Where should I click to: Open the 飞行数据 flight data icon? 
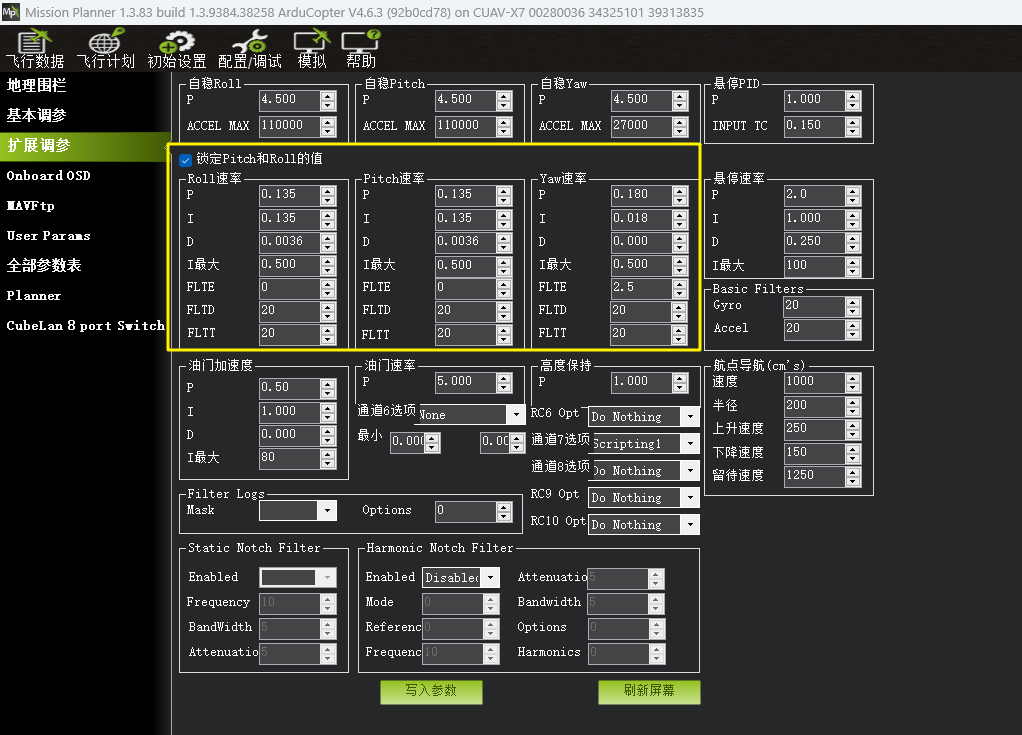[x=34, y=47]
